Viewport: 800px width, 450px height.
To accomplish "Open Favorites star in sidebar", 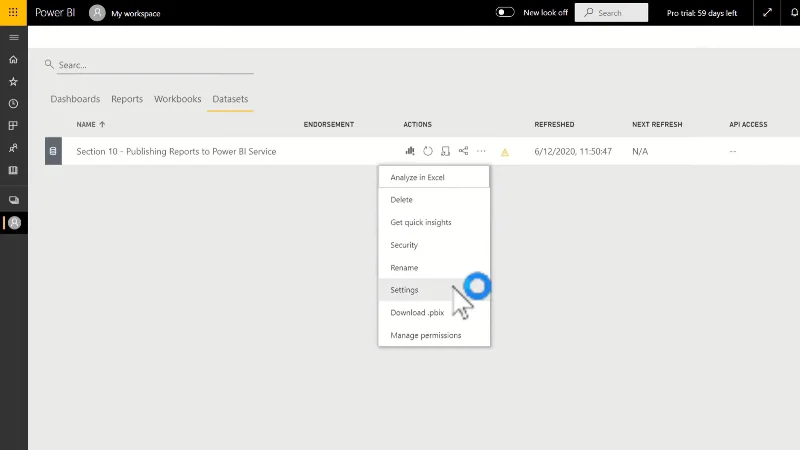I will coord(14,82).
